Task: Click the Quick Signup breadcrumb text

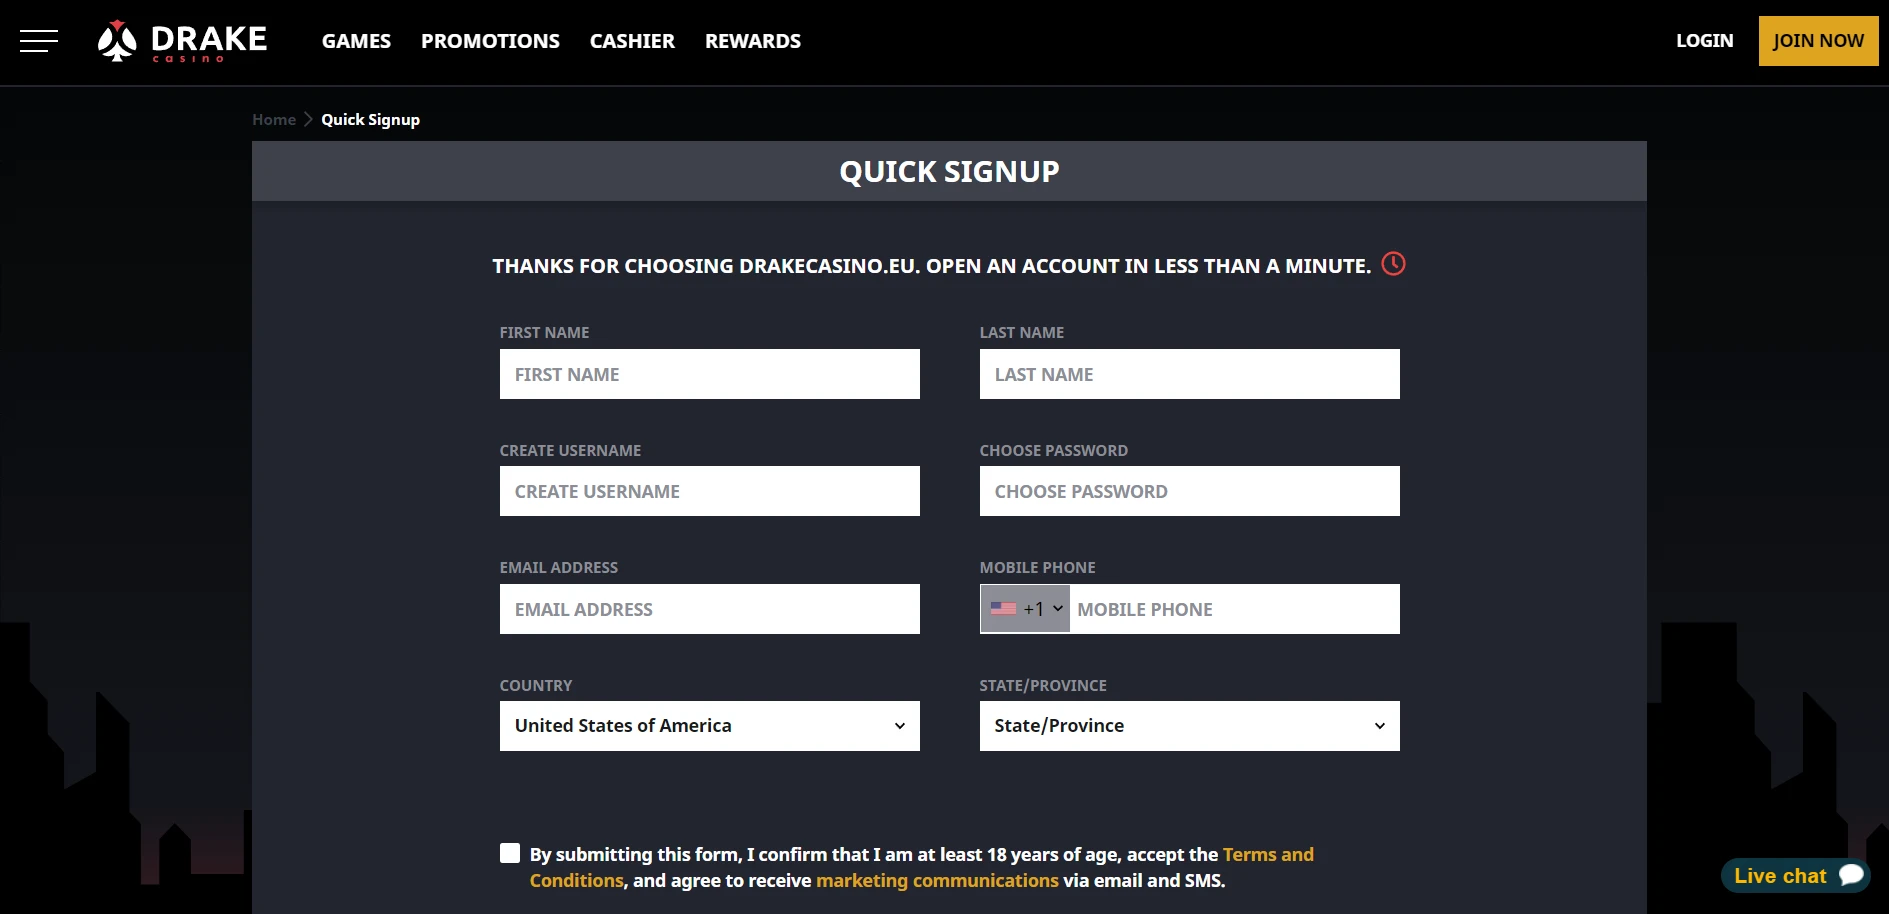Action: [x=370, y=119]
